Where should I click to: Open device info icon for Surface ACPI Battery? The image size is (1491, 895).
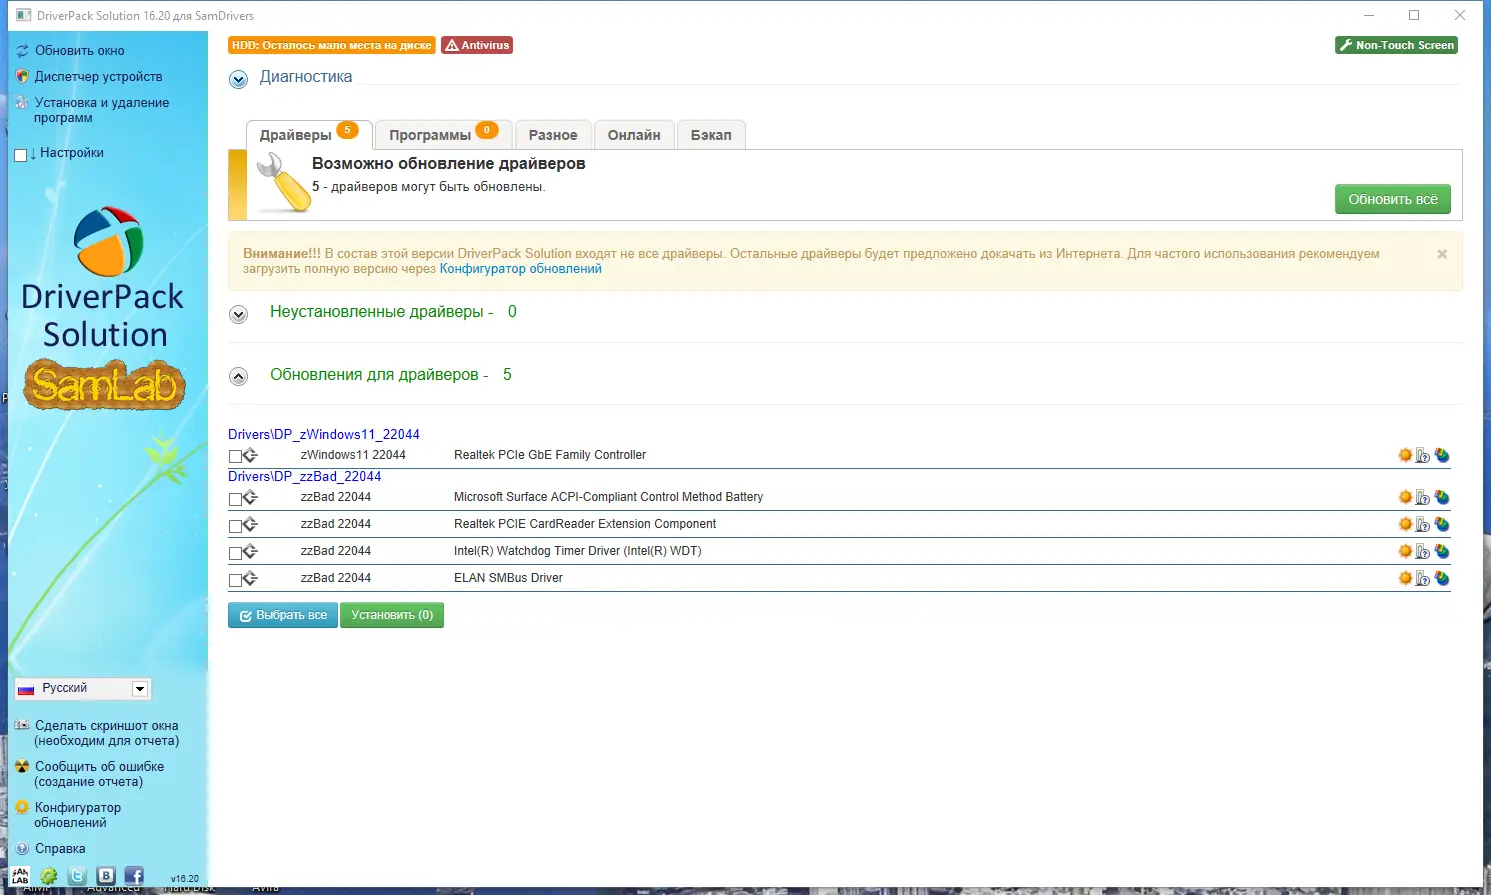pos(1422,497)
